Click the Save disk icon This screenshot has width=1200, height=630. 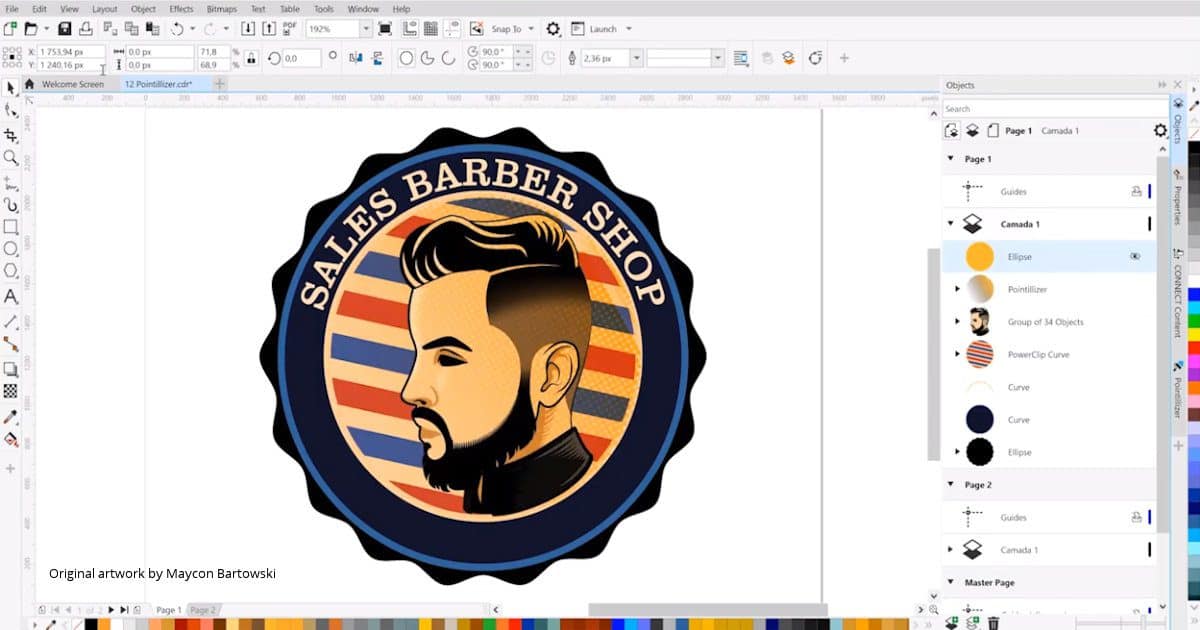tap(65, 29)
